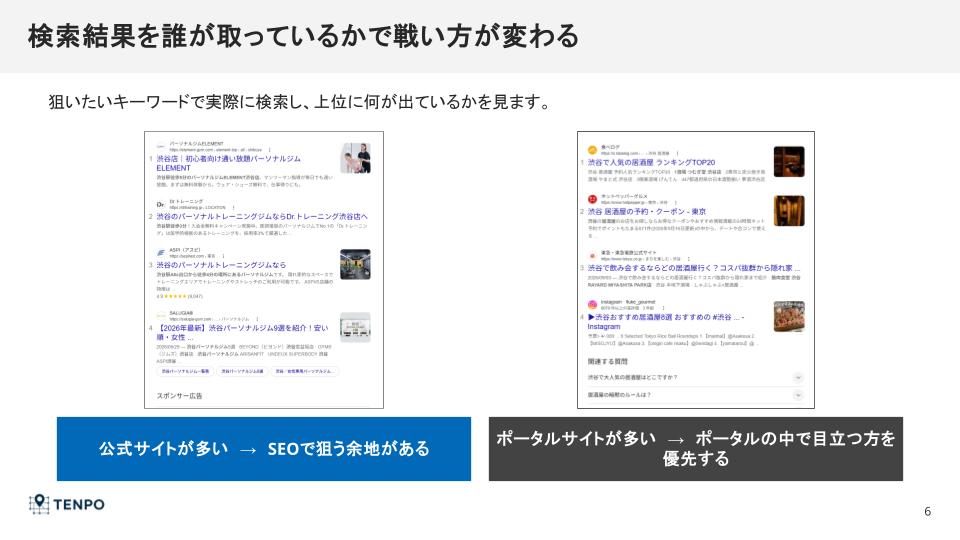Screen dimensions: 960x540
Task: Click the ELEMENT gym trainer thumbnail
Action: (x=355, y=158)
